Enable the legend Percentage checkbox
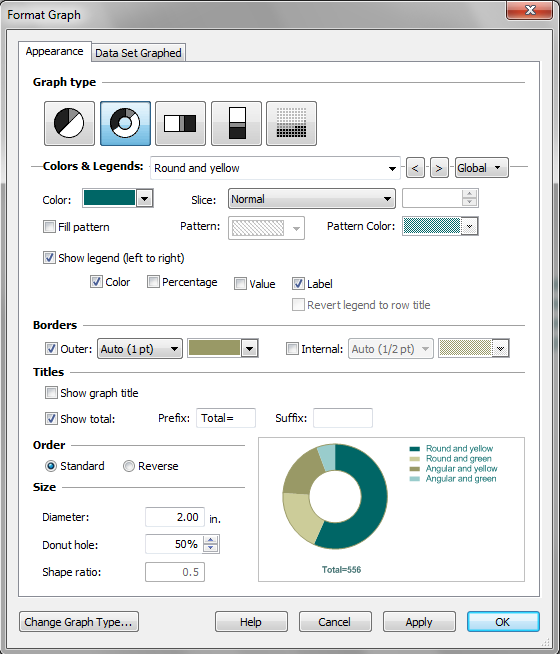 click(x=153, y=282)
